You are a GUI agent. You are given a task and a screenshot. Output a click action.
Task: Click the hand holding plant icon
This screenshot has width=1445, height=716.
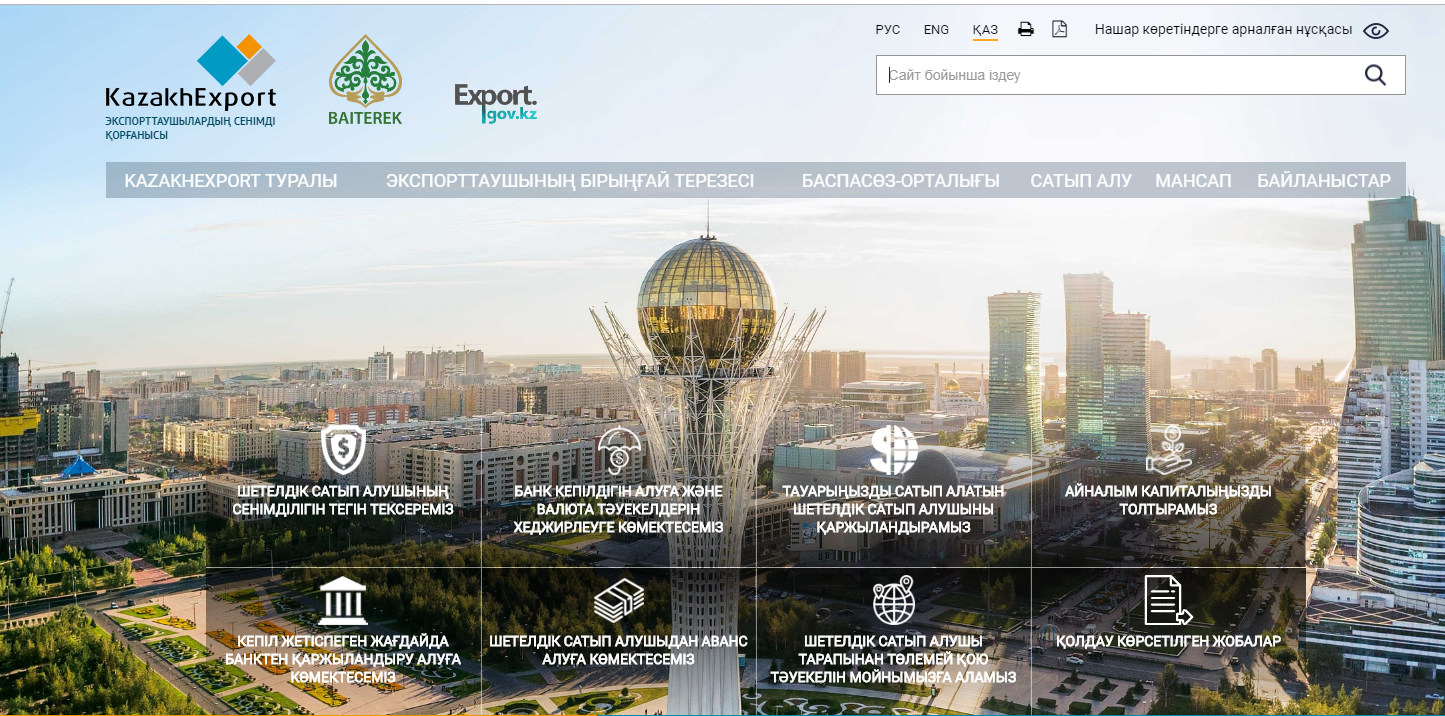pos(1168,450)
